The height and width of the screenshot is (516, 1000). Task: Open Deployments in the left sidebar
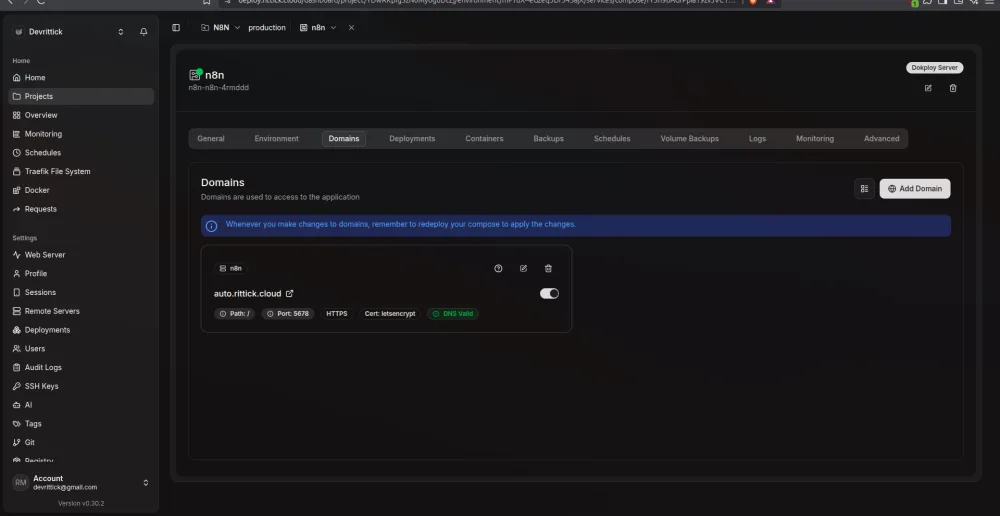click(81, 330)
